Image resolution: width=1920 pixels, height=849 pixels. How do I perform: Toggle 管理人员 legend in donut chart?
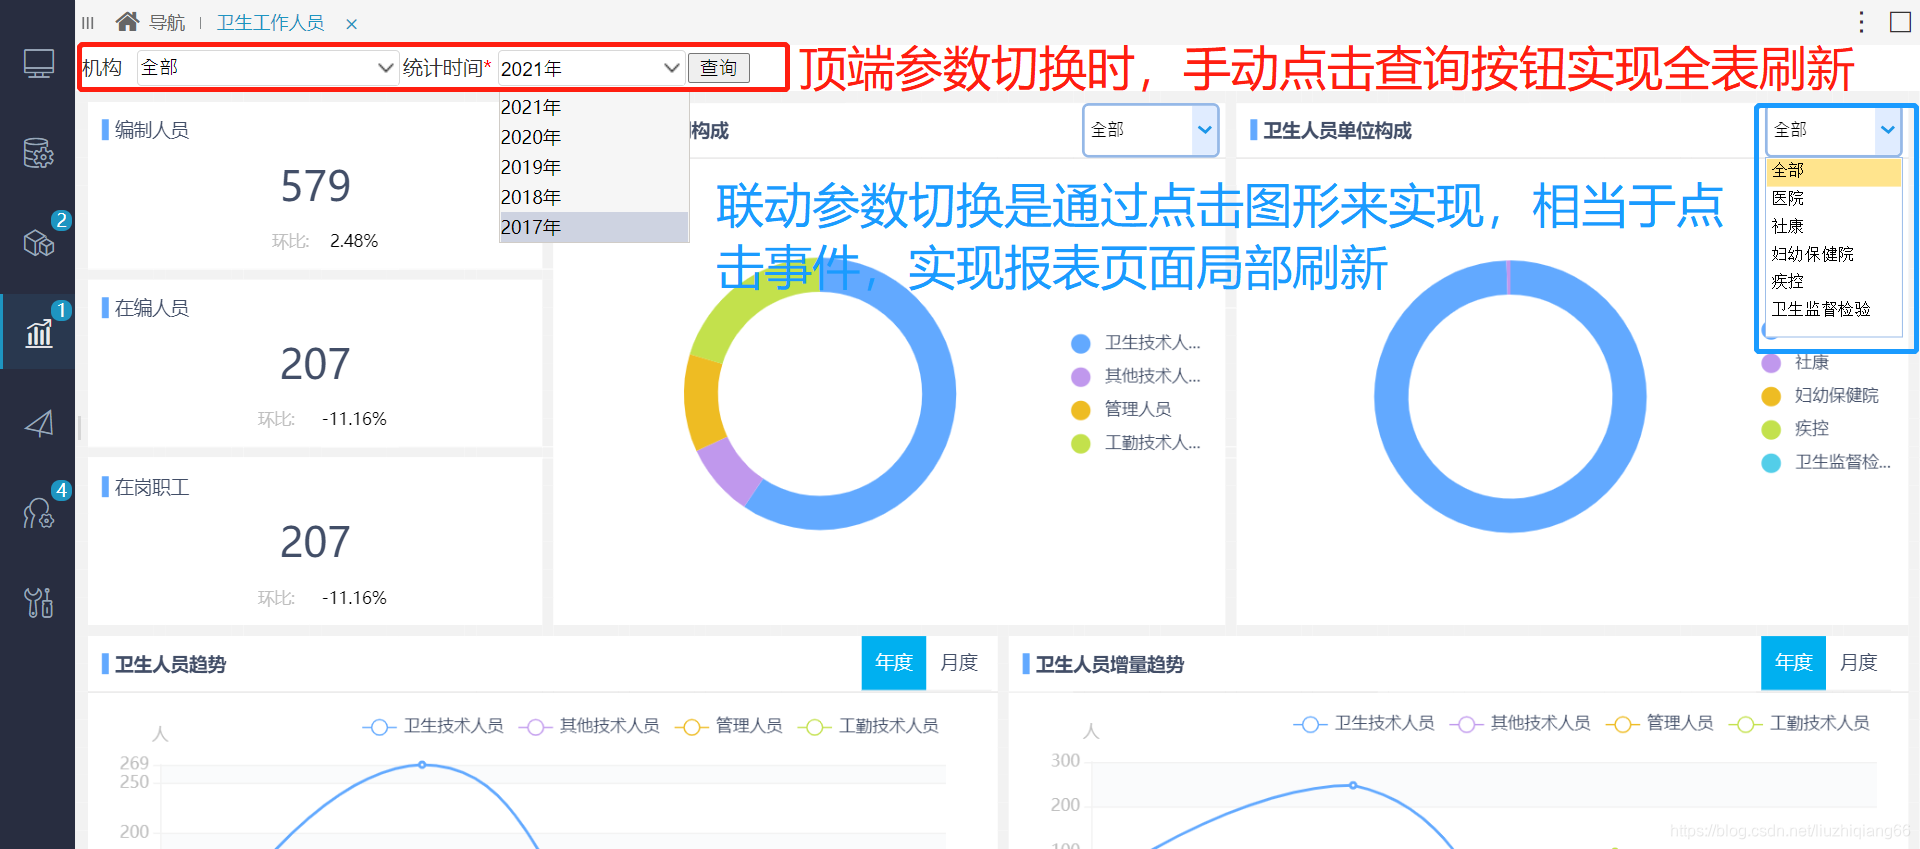pyautogui.click(x=1121, y=409)
